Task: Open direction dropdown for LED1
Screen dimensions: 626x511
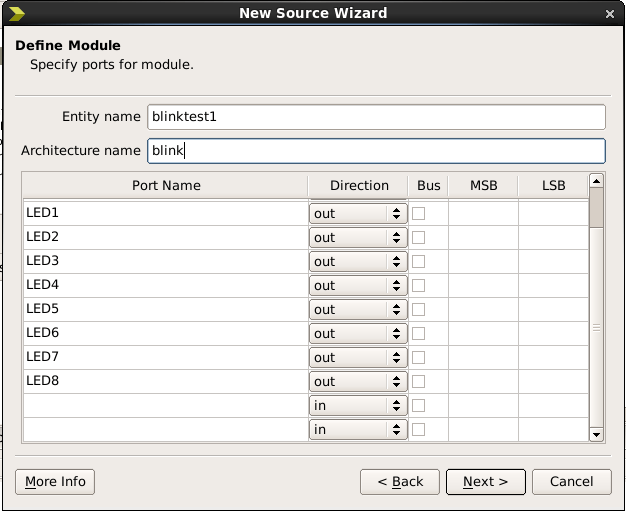Action: click(x=358, y=214)
